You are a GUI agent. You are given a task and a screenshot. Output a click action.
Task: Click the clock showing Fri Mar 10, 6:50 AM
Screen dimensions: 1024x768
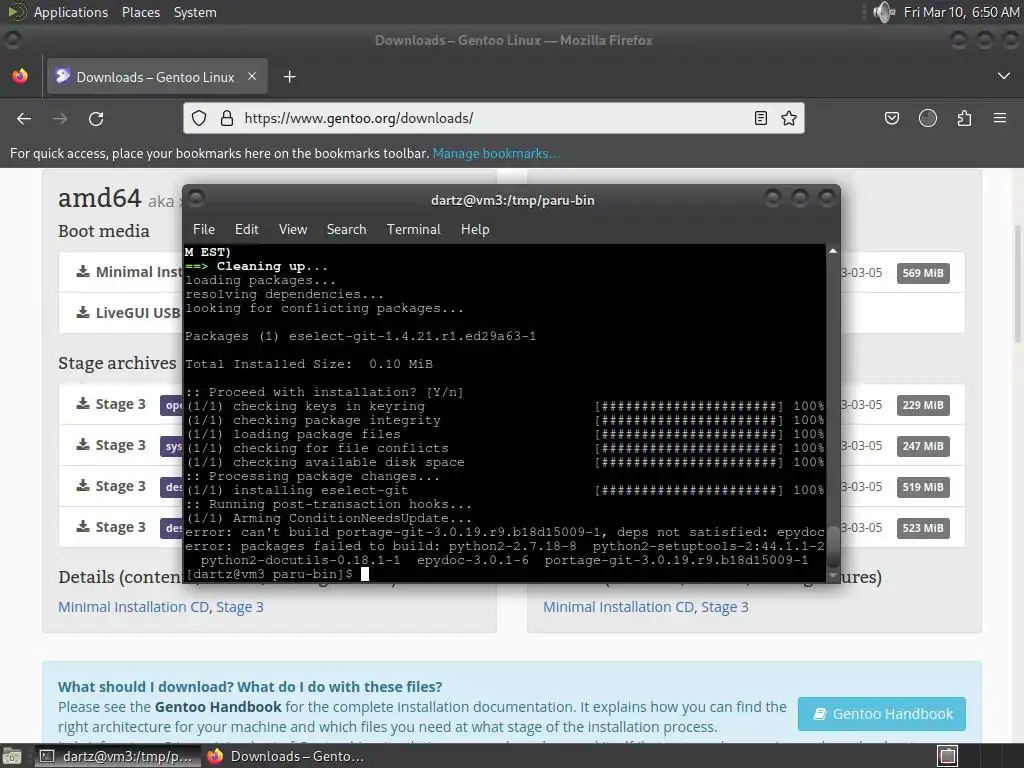tap(961, 12)
